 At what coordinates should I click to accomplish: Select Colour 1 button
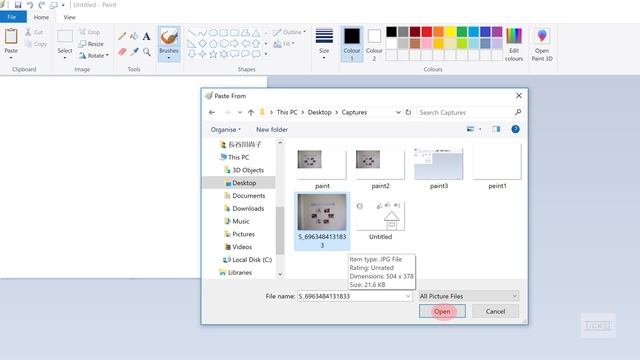point(352,44)
